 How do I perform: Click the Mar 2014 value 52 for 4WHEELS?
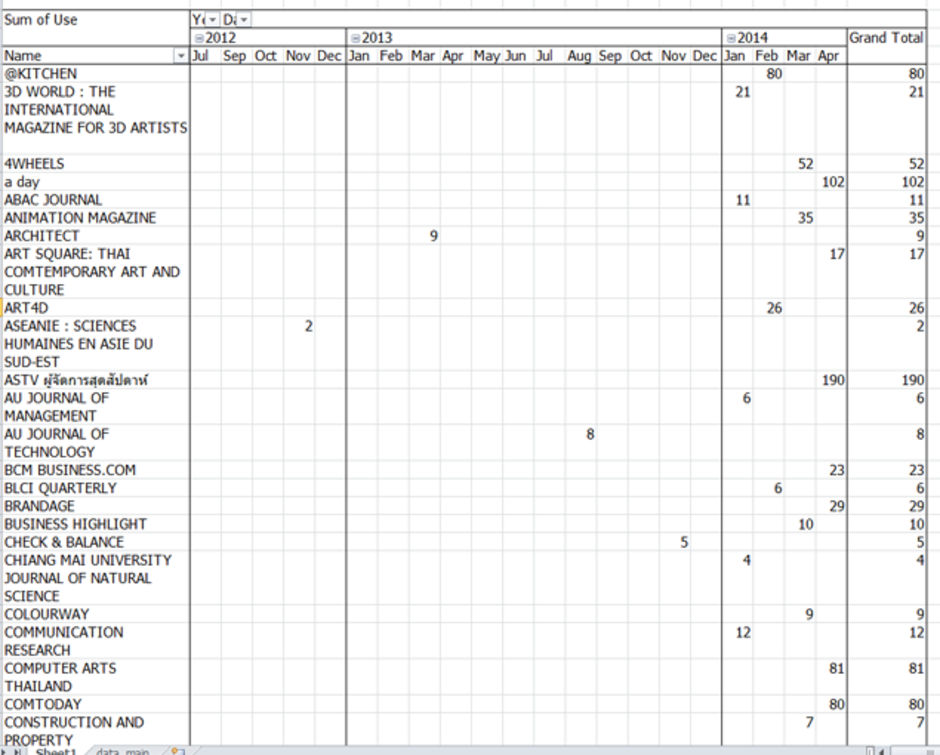(805, 164)
